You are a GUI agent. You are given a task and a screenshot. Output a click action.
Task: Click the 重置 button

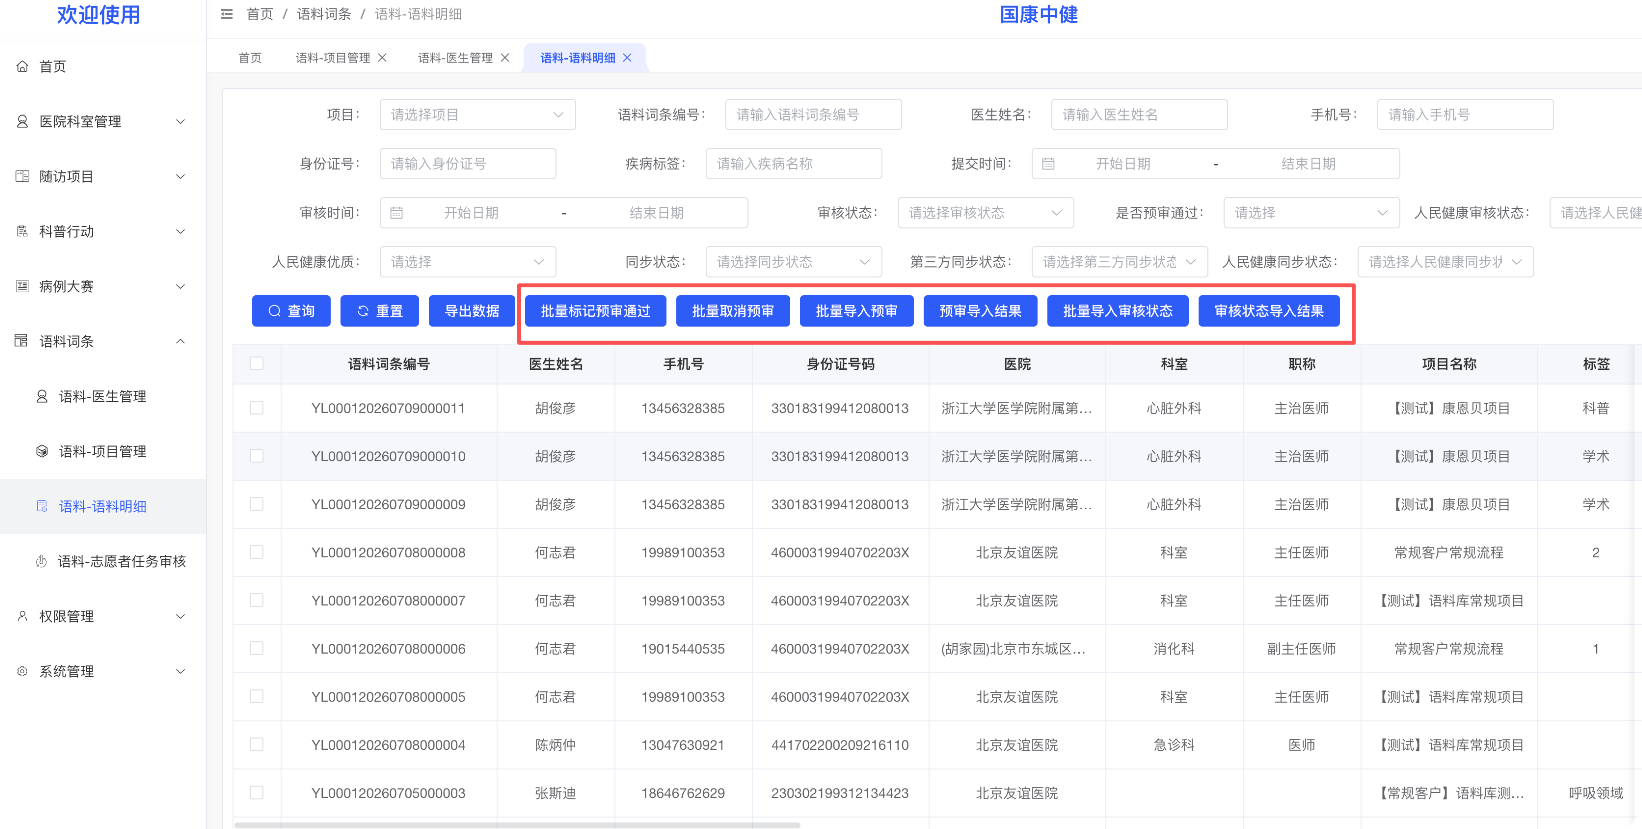(x=379, y=311)
